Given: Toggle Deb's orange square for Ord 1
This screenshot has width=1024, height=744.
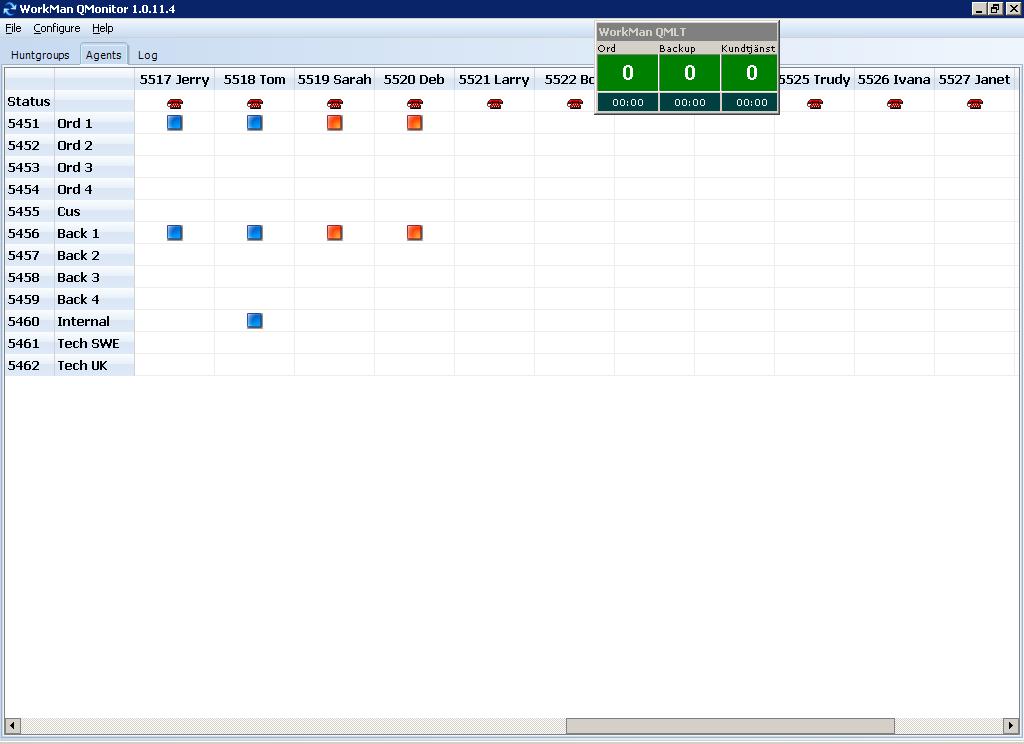Looking at the screenshot, I should (415, 123).
